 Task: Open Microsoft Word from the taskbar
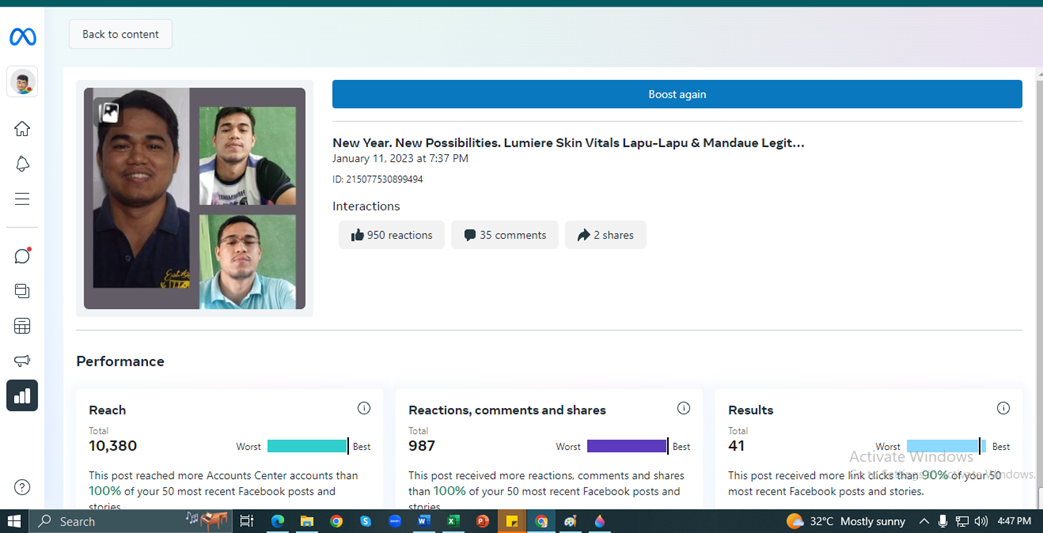[424, 521]
